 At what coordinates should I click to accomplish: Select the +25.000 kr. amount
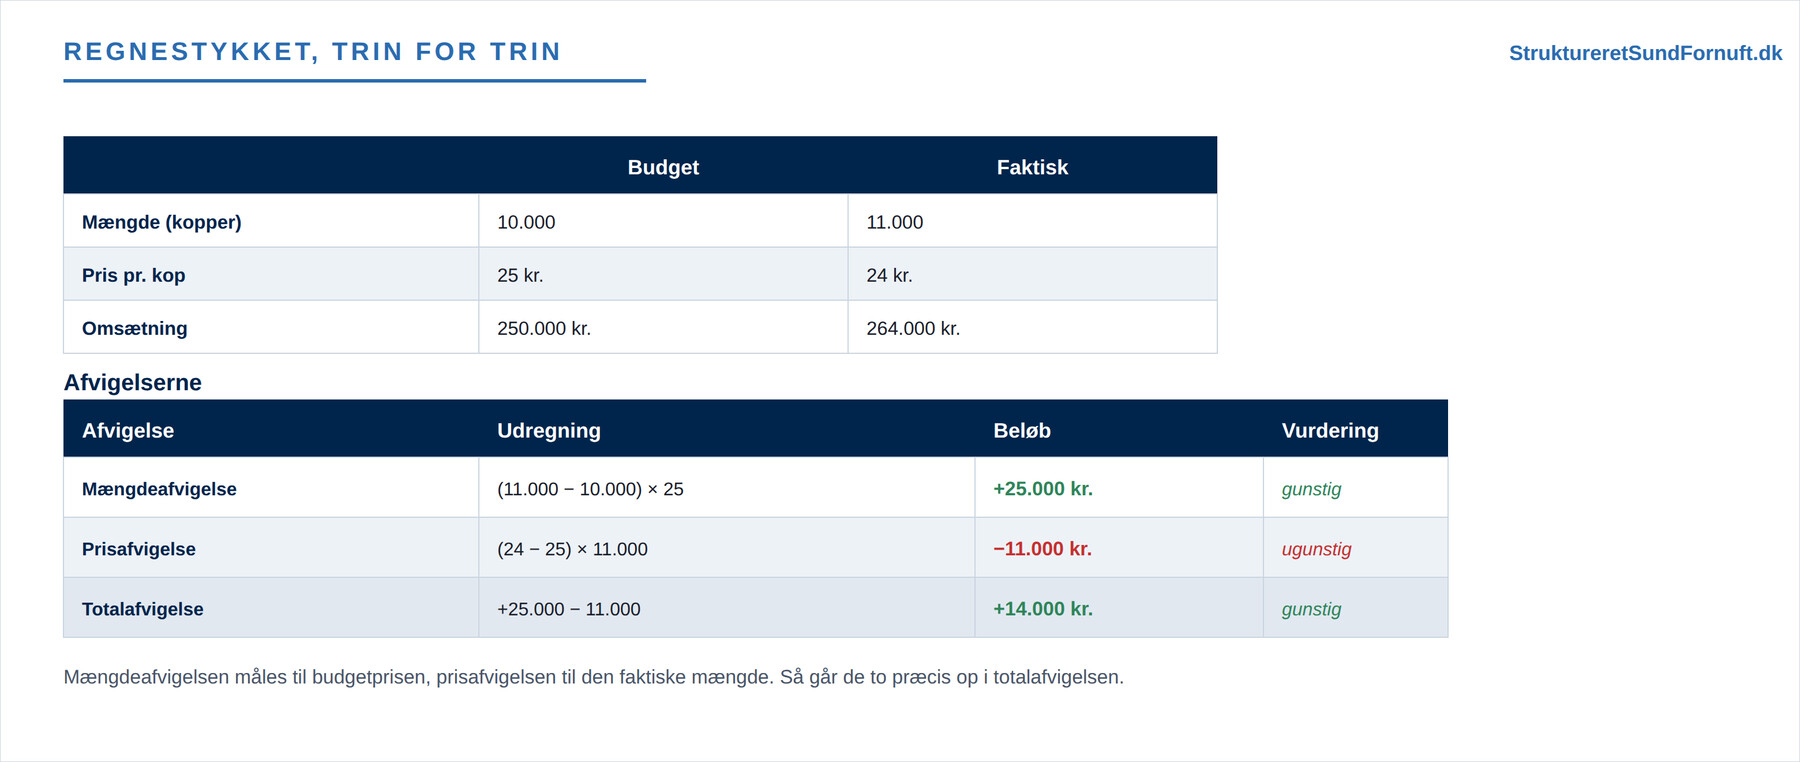pos(1043,489)
